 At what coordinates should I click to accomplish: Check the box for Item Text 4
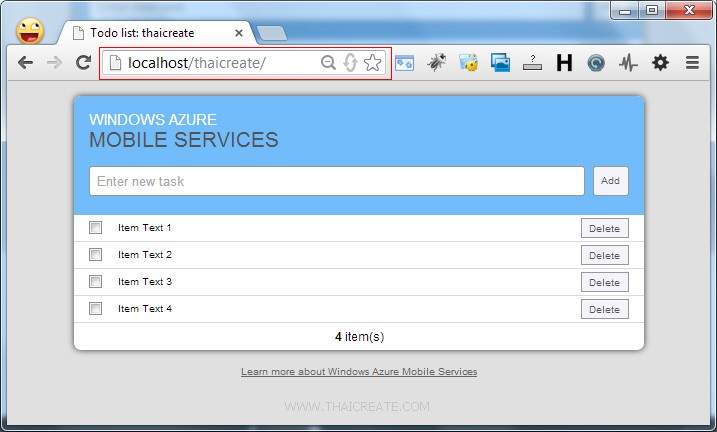(x=95, y=308)
